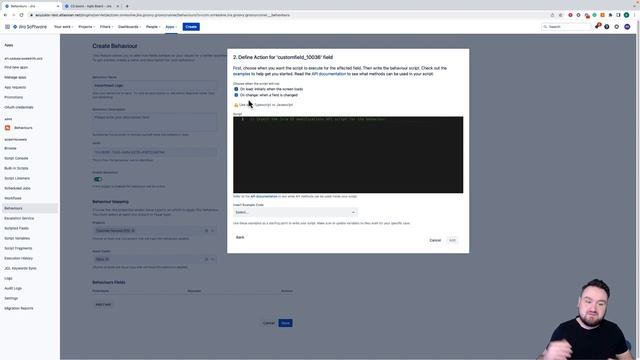The height and width of the screenshot is (360, 640).
Task: Open the Jira app switcher grid icon
Action: [x=7, y=27]
